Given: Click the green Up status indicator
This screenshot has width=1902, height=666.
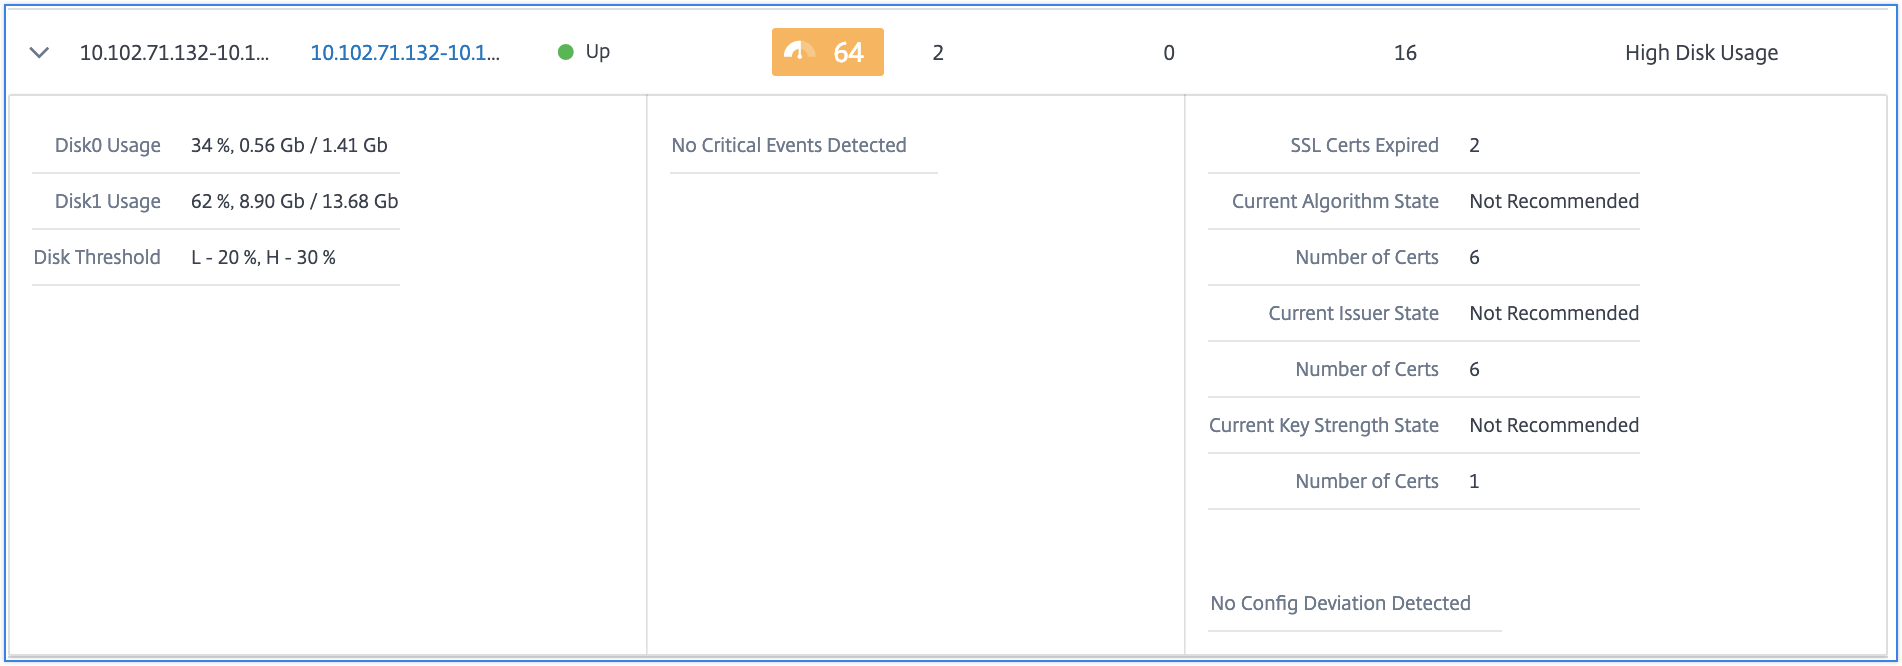Looking at the screenshot, I should (565, 52).
